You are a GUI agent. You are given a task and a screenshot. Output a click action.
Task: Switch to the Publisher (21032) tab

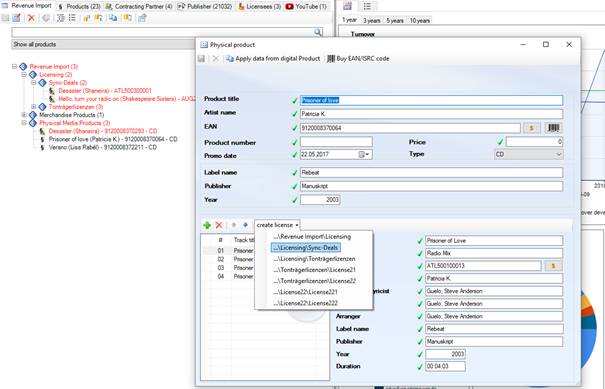[205, 6]
